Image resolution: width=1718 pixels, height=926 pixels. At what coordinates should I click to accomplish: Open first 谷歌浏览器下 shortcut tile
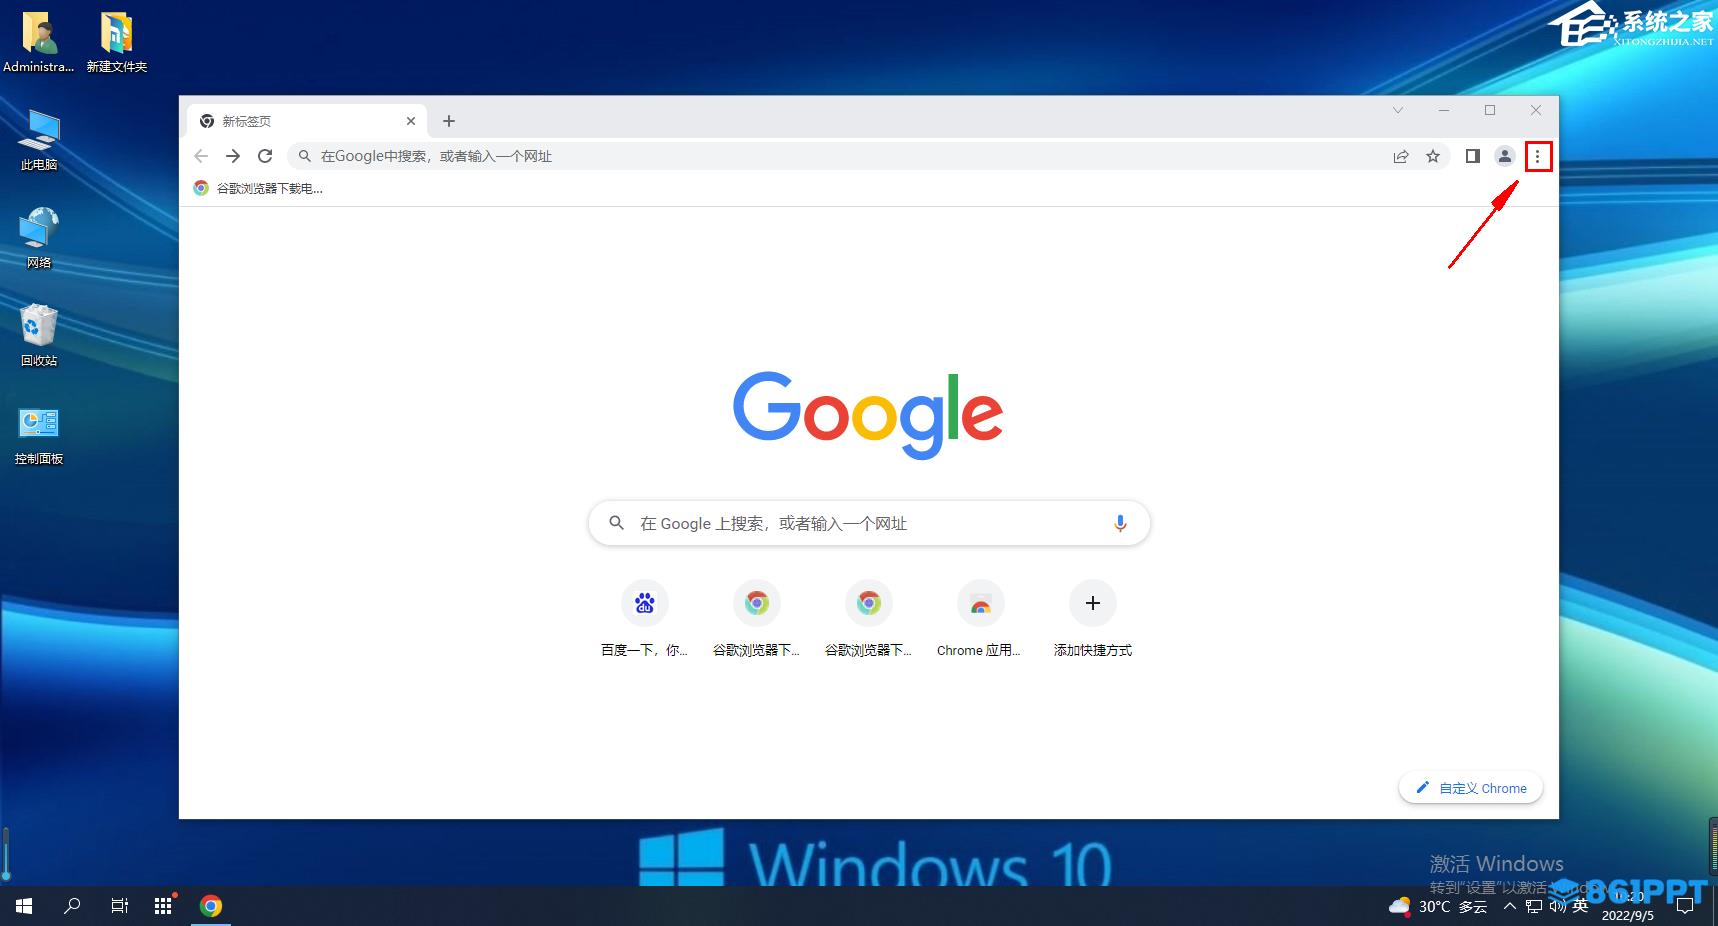[x=757, y=620]
